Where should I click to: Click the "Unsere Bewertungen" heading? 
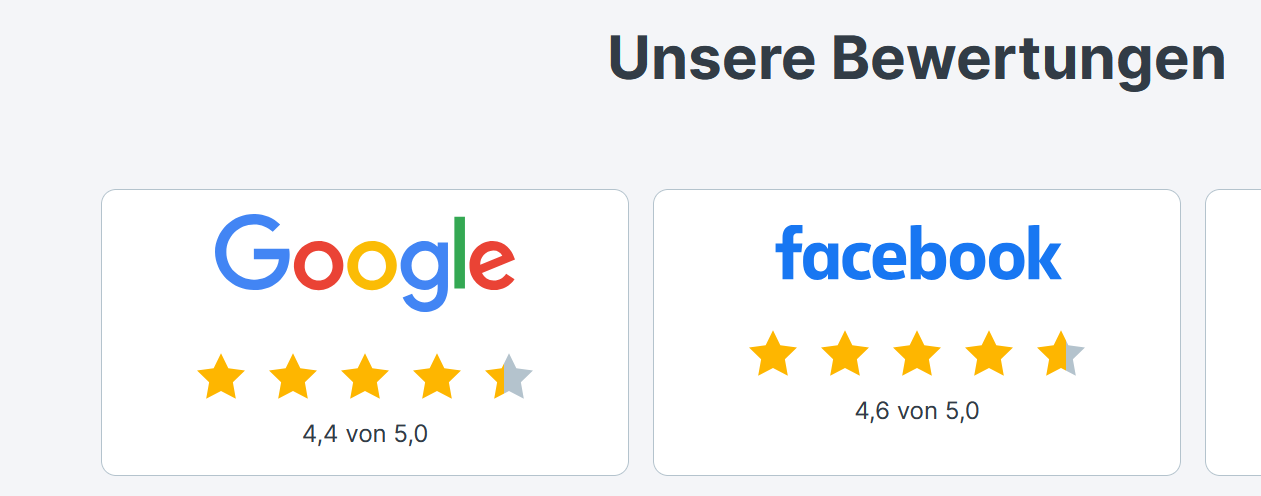(x=917, y=59)
